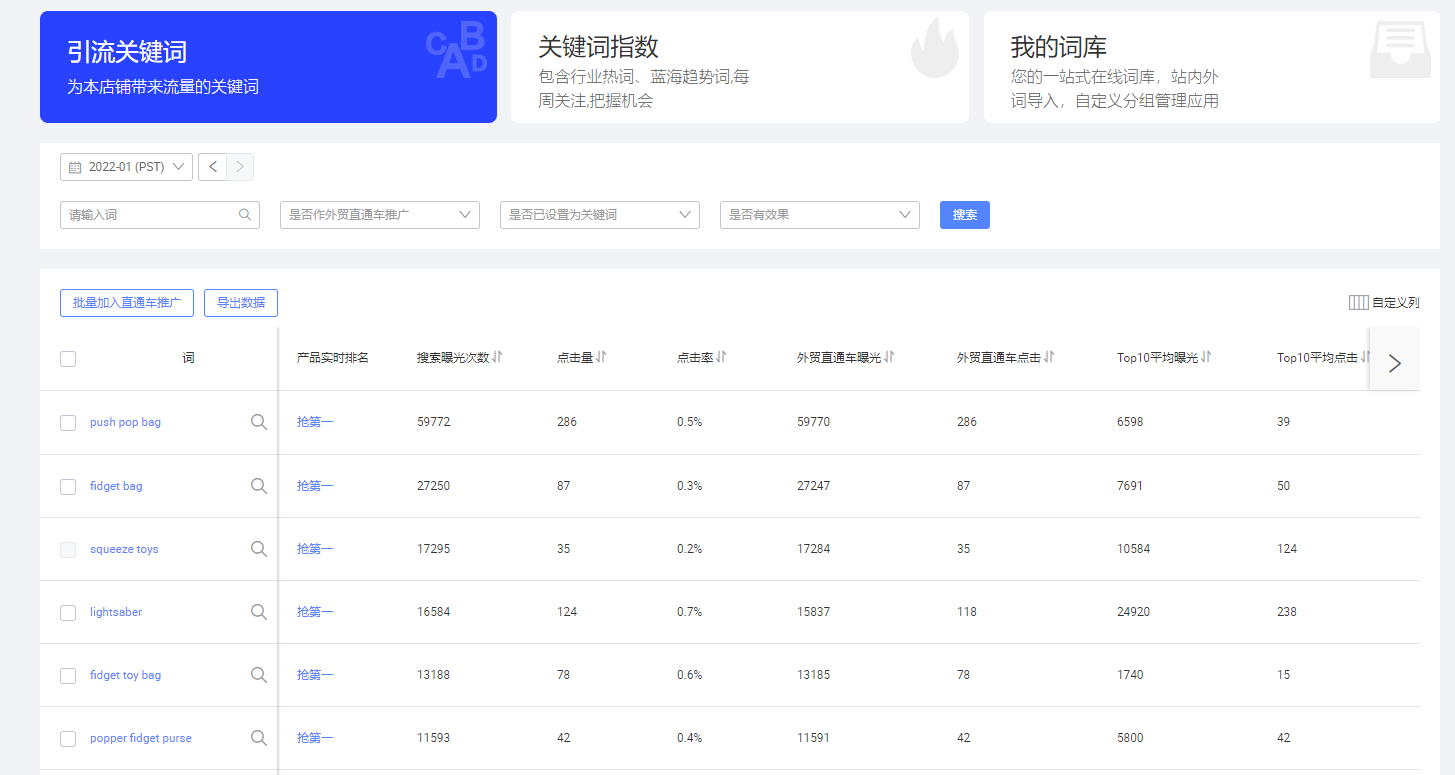
Task: Click the 抢第一 link for squeeze toys
Action: [x=314, y=548]
